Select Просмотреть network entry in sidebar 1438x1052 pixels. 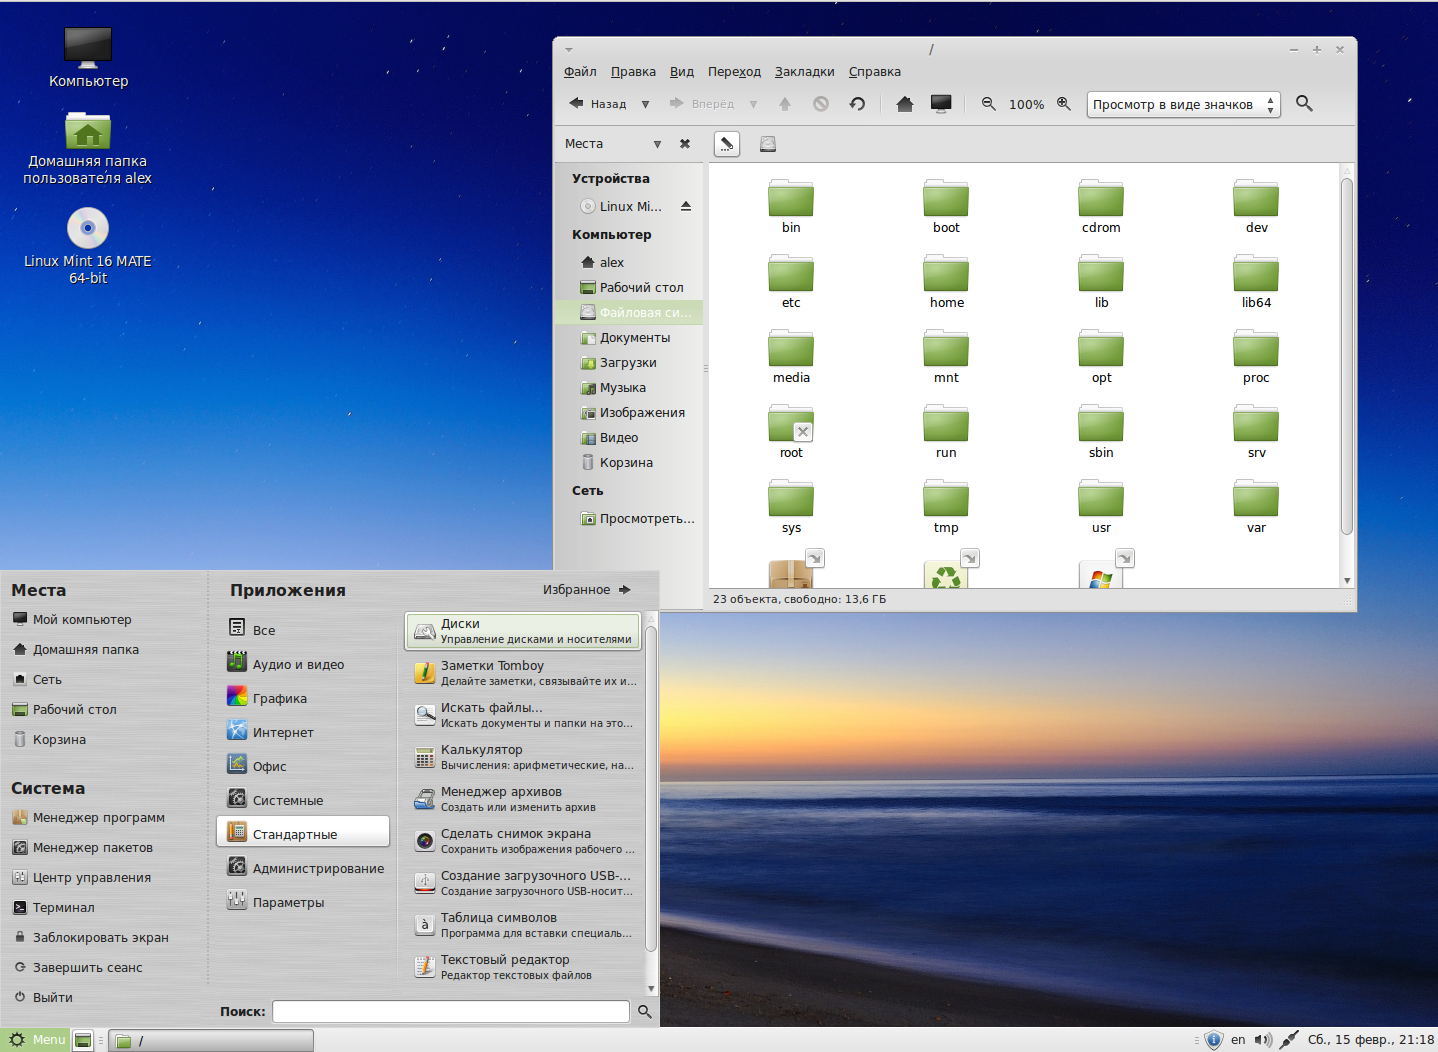629,519
